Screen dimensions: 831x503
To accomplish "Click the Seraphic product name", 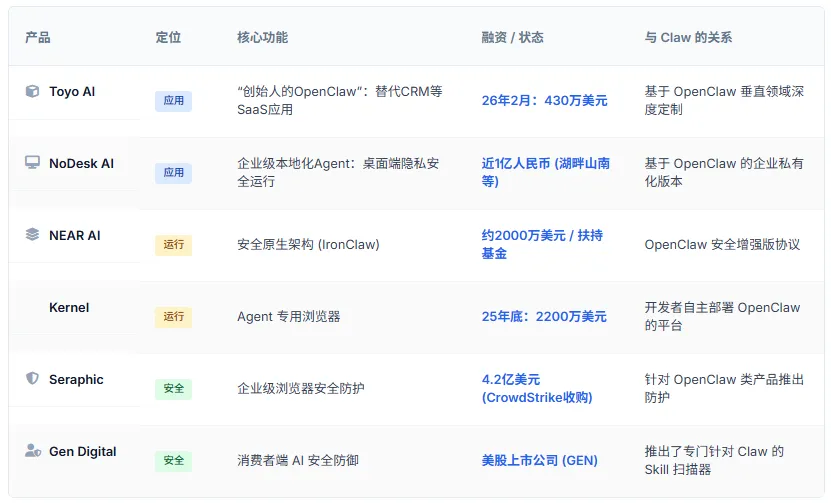I will coord(76,380).
